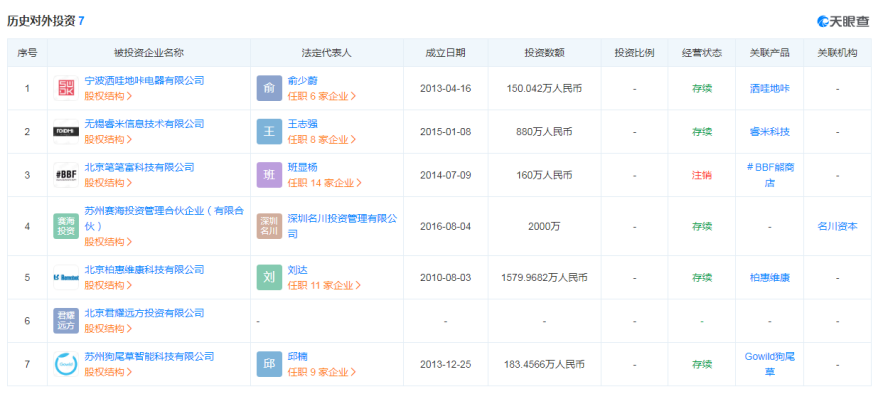Image resolution: width=883 pixels, height=399 pixels.
Task: Click the 宁波洒哇地咔电器 company logo
Action: pyautogui.click(x=66, y=88)
